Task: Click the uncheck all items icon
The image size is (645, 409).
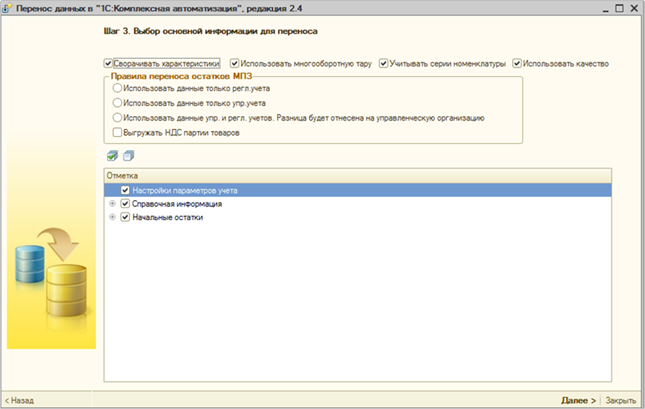Action: [x=127, y=155]
